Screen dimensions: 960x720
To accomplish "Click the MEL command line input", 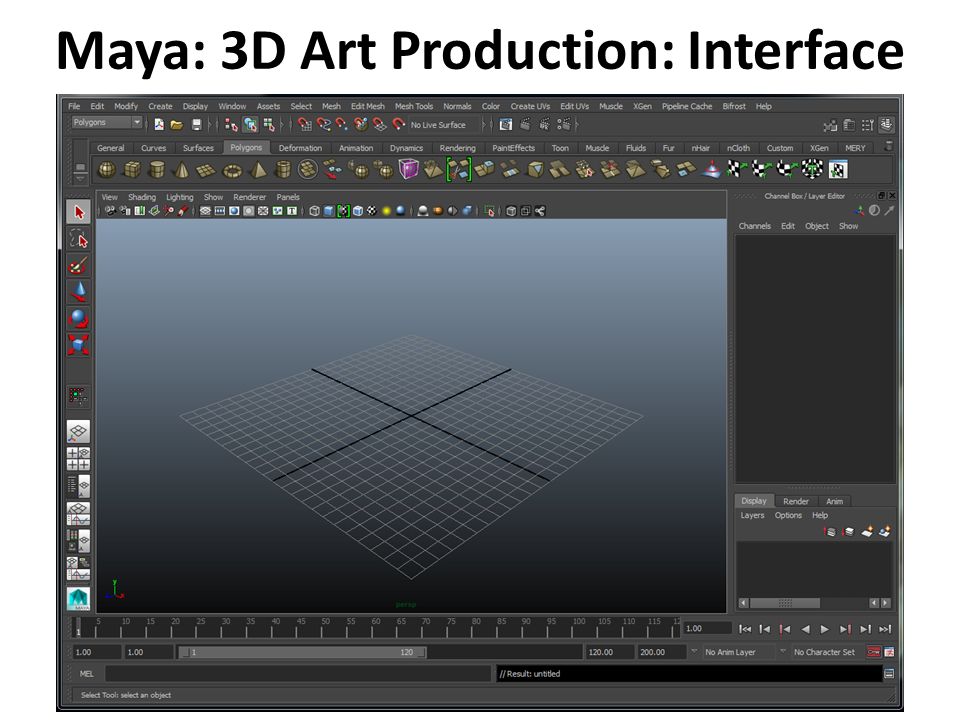I will coord(298,673).
